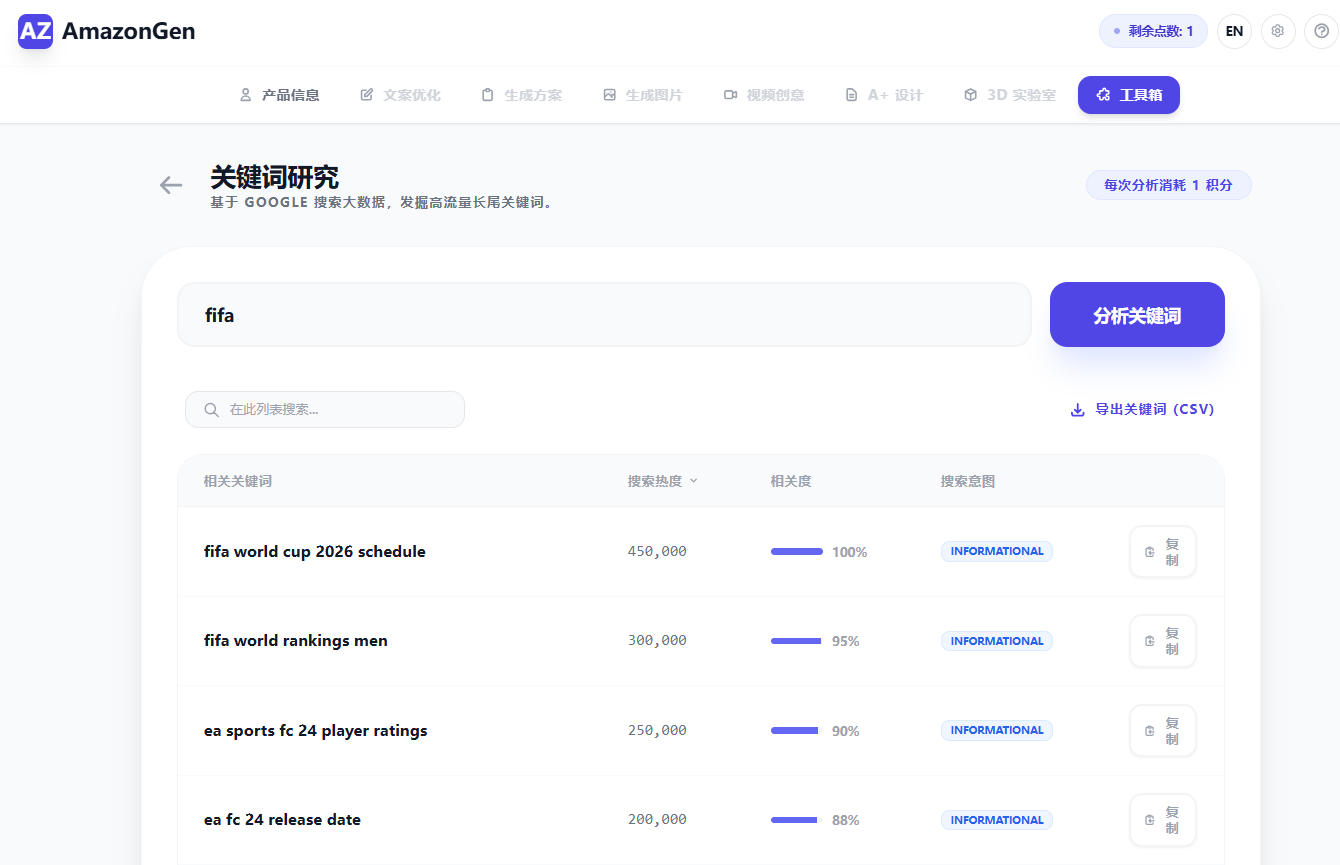Copy the 'ea sports fc 24 player ratings' keyword
The height and width of the screenshot is (865, 1340).
click(1162, 731)
